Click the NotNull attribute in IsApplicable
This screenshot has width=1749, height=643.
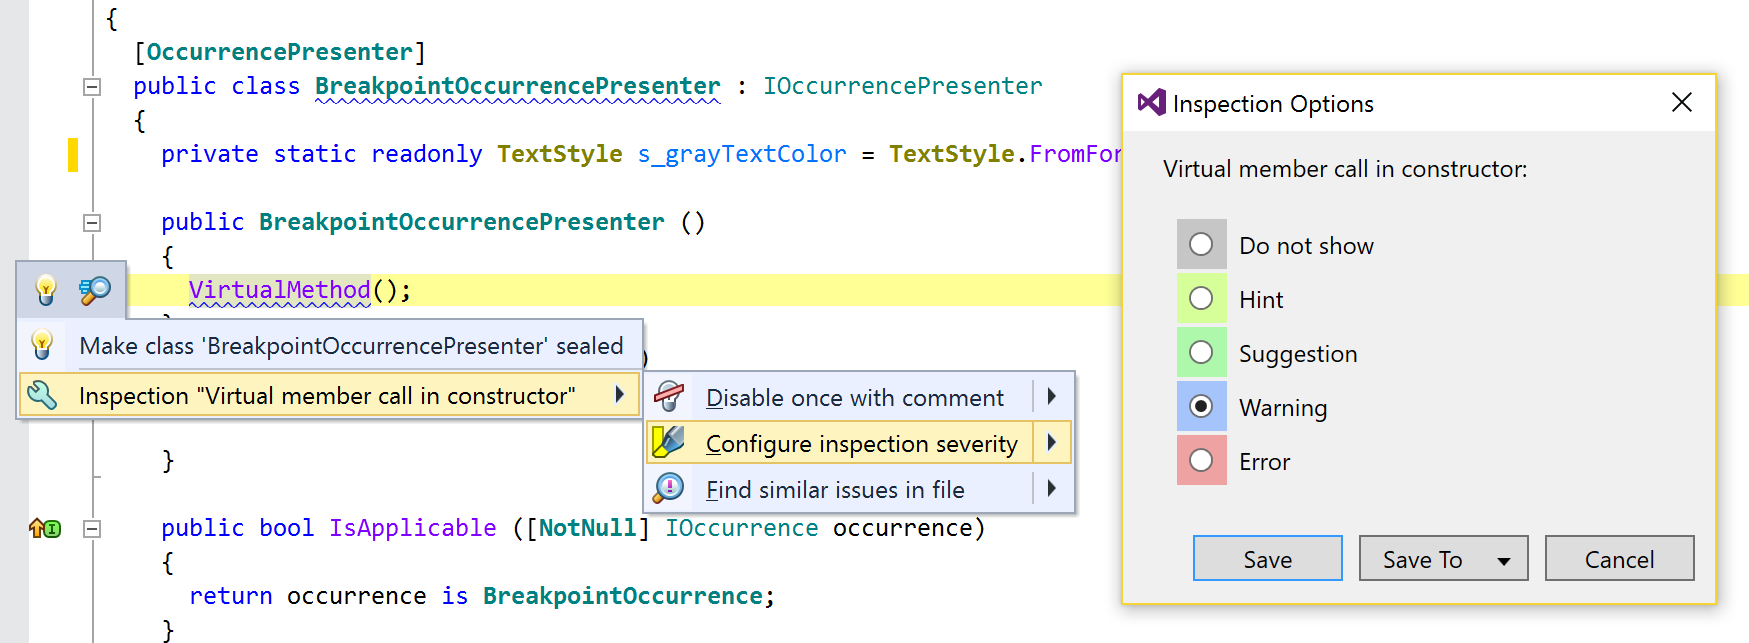tap(588, 528)
